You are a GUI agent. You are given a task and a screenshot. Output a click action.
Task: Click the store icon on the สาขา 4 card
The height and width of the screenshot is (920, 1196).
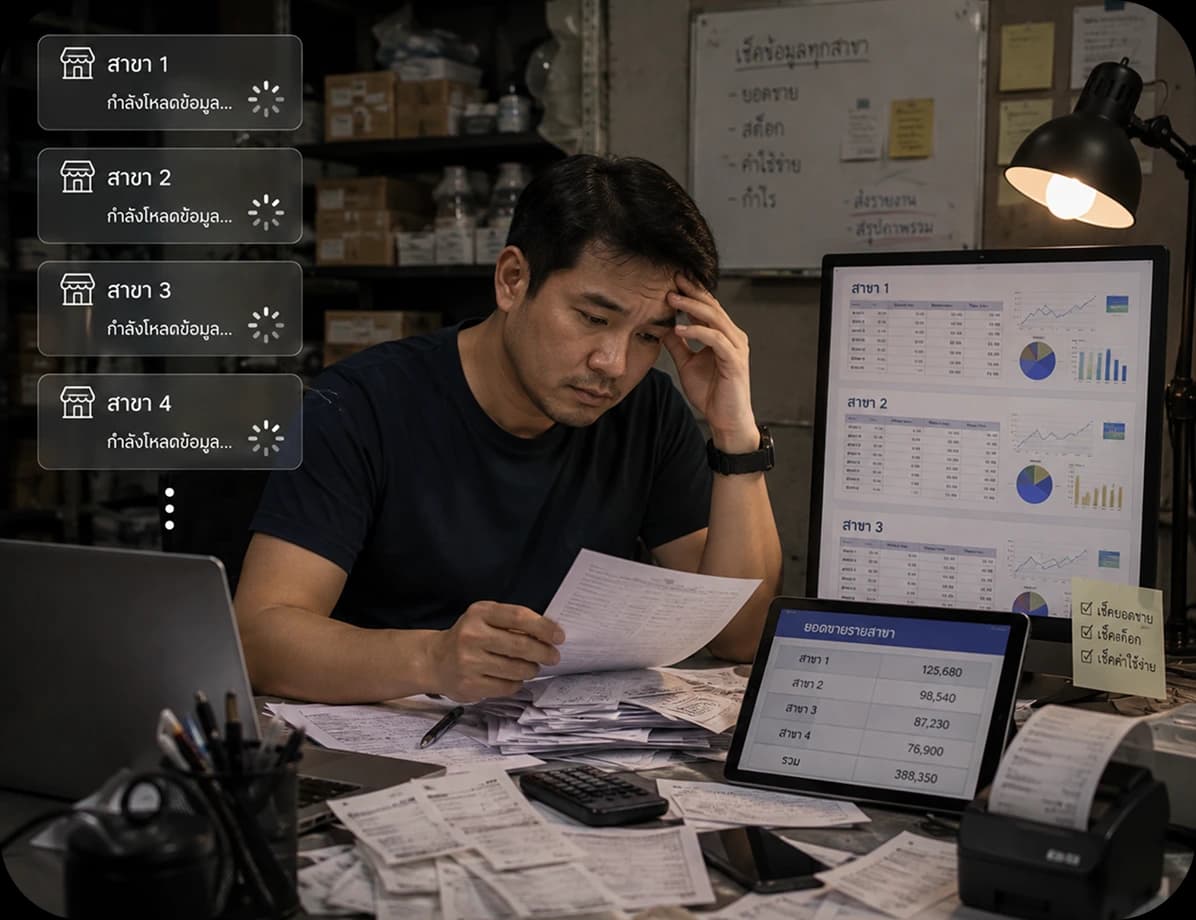[78, 402]
